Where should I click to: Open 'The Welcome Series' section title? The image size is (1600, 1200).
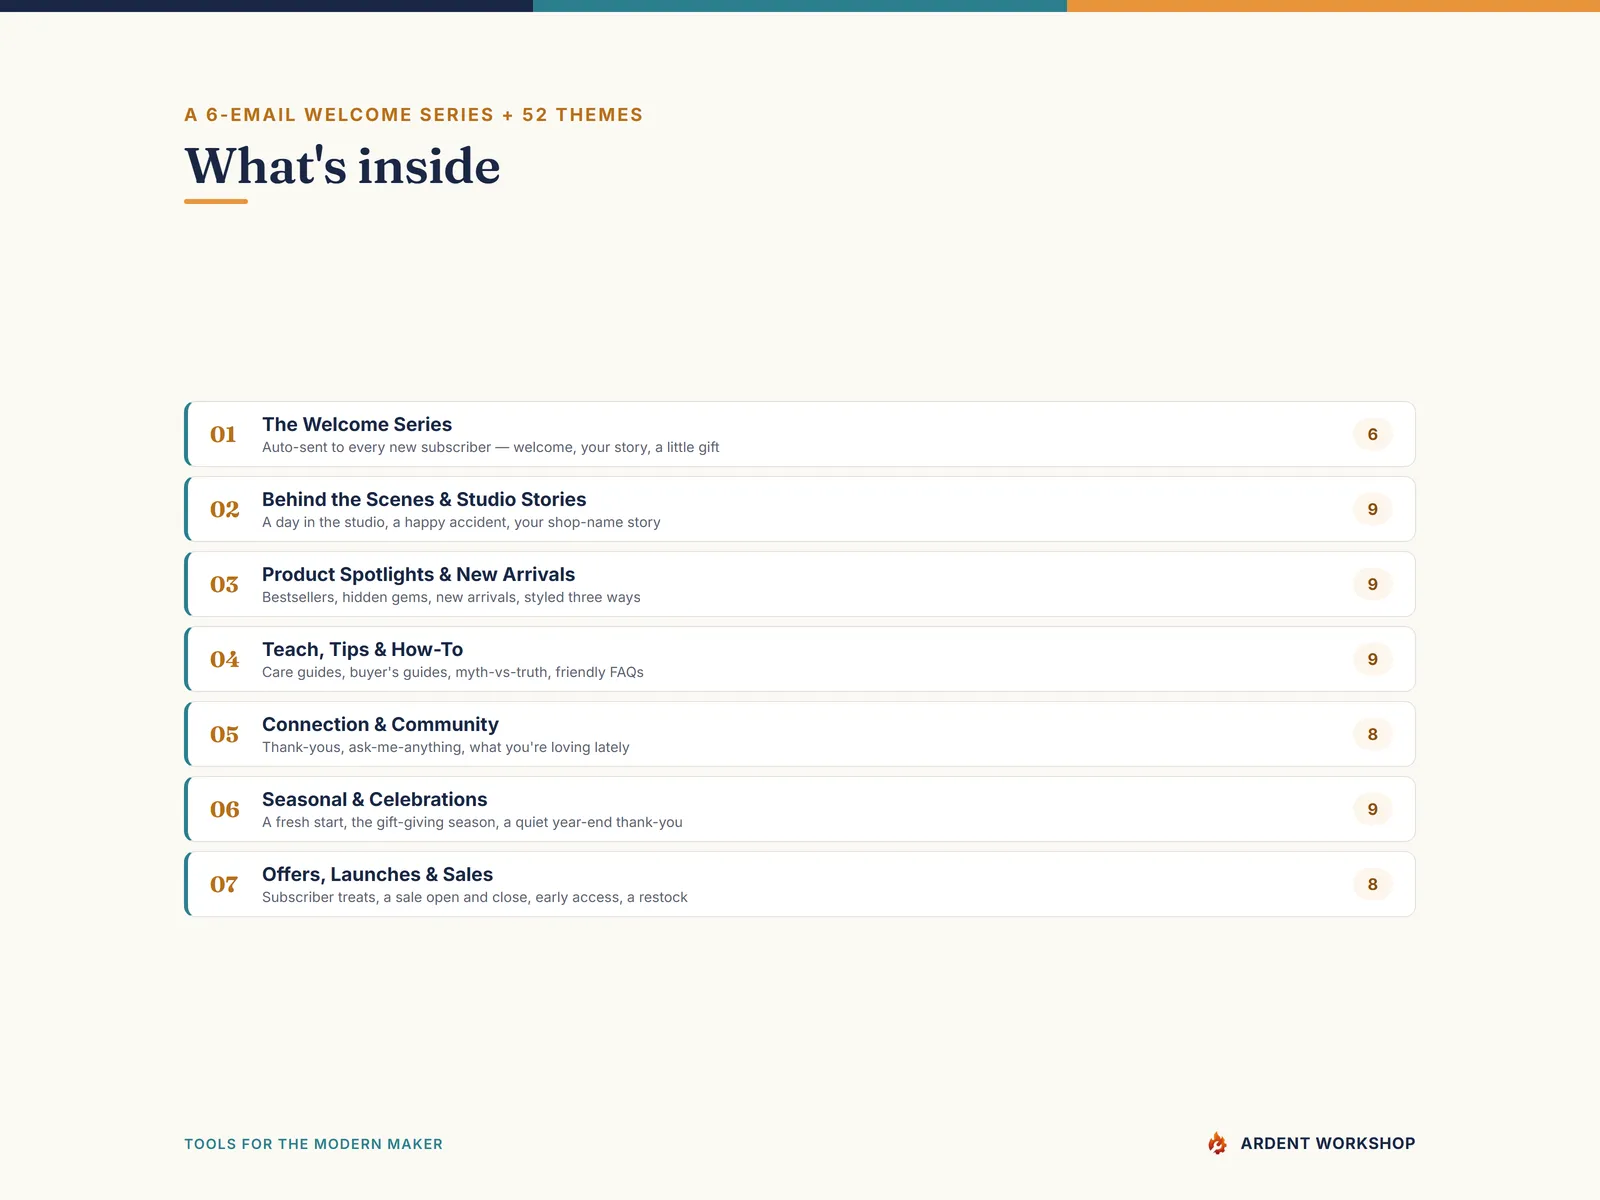[357, 424]
